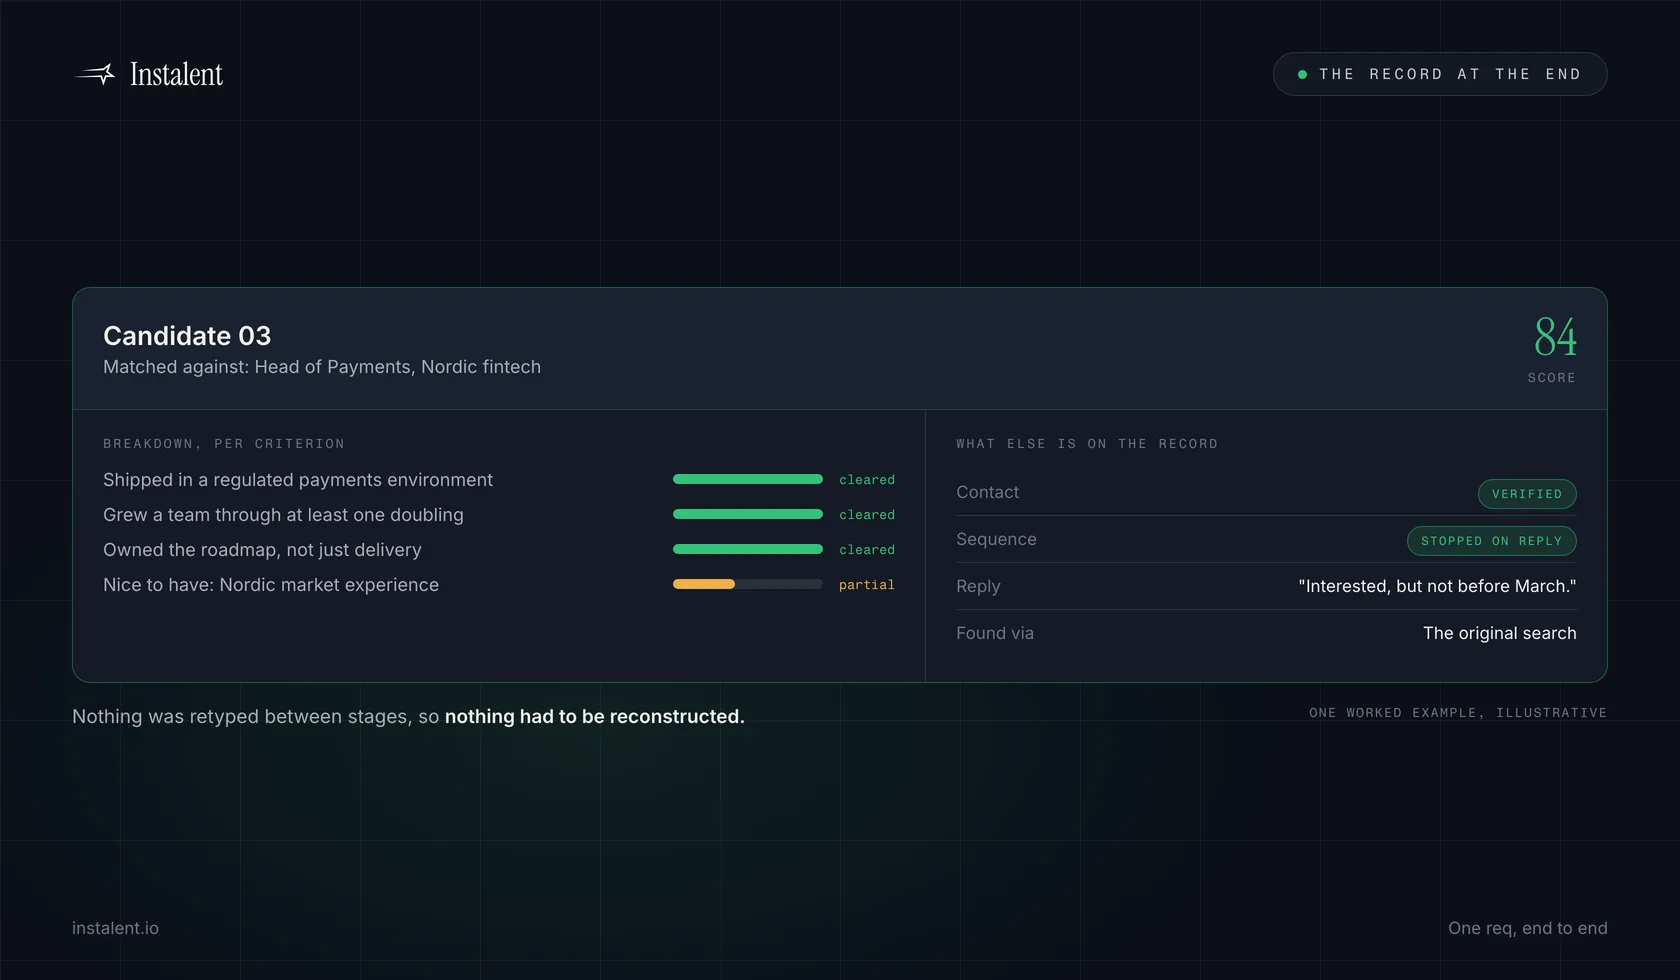Image resolution: width=1680 pixels, height=980 pixels.
Task: Click the score value 84
Action: (1555, 337)
